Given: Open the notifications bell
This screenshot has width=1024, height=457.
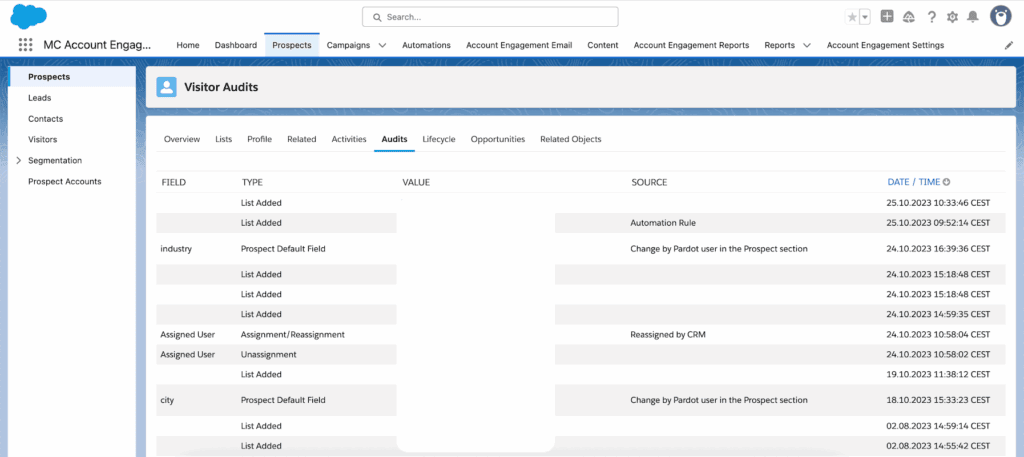Looking at the screenshot, I should (973, 17).
